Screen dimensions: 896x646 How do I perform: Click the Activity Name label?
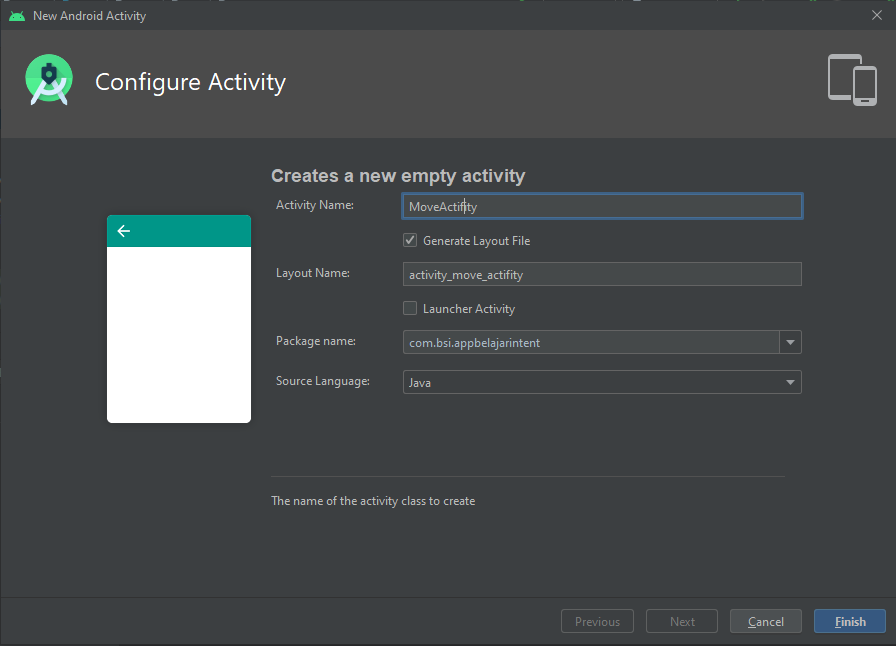(x=315, y=205)
